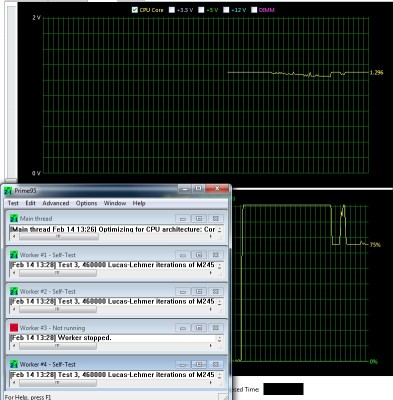
Task: Click the 'For Help, press F1' status bar
Action: coord(28,397)
